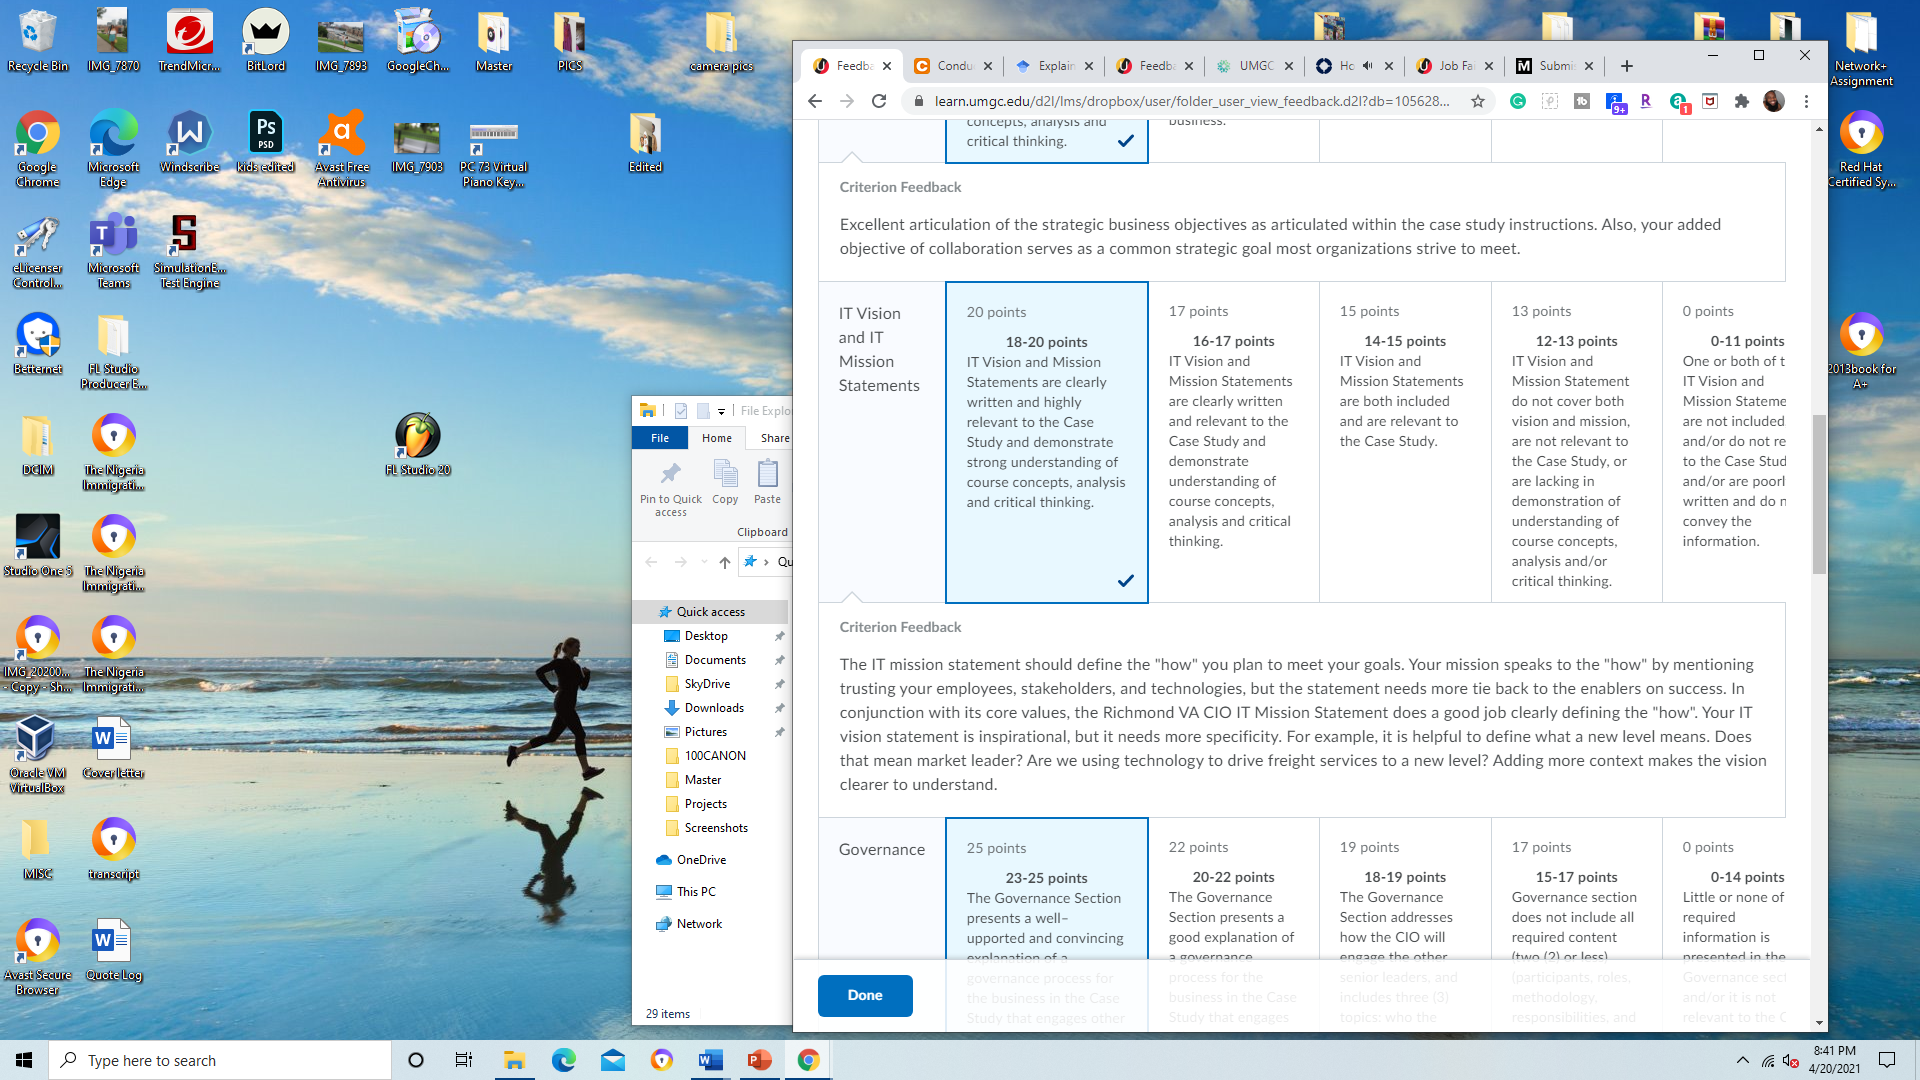Open Studio One 5 desktop shortcut
This screenshot has height=1080, width=1920.
(37, 545)
